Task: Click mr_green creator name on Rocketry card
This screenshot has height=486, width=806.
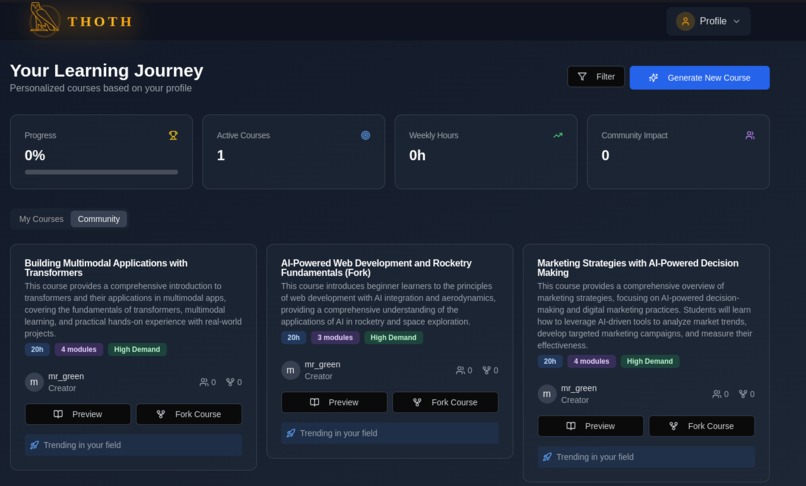Action: click(322, 364)
